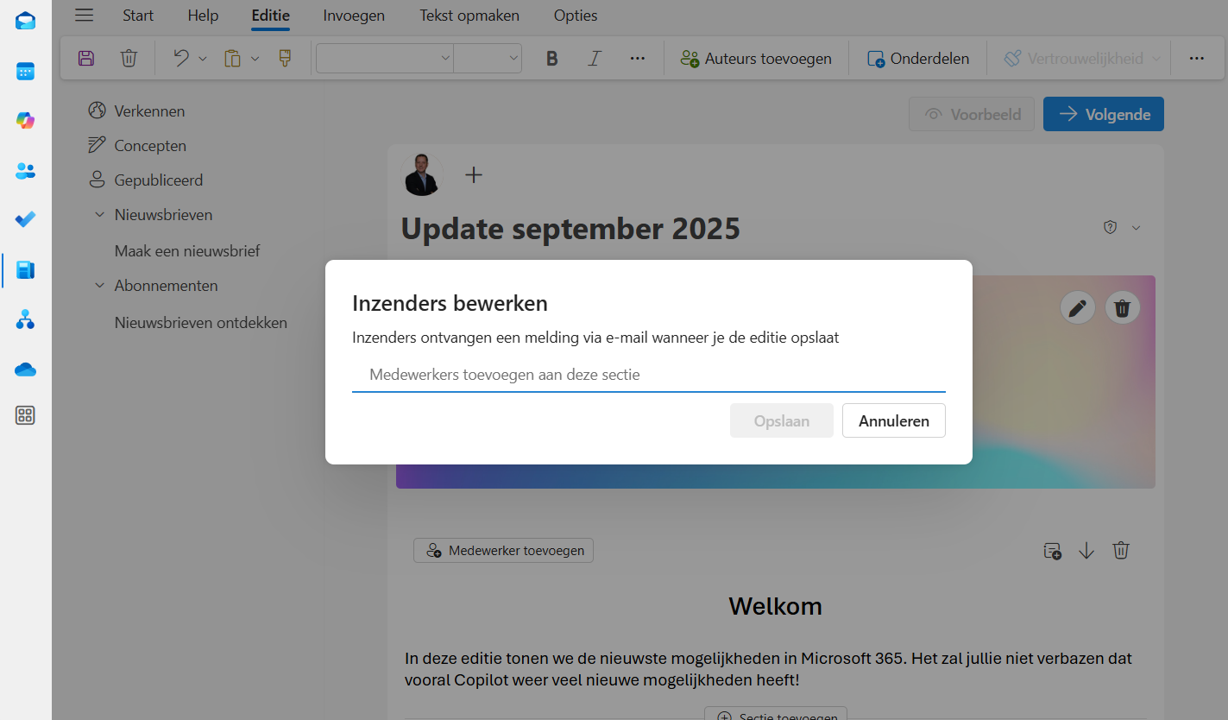Click the Volgende button
This screenshot has height=720, width=1228.
pos(1103,114)
